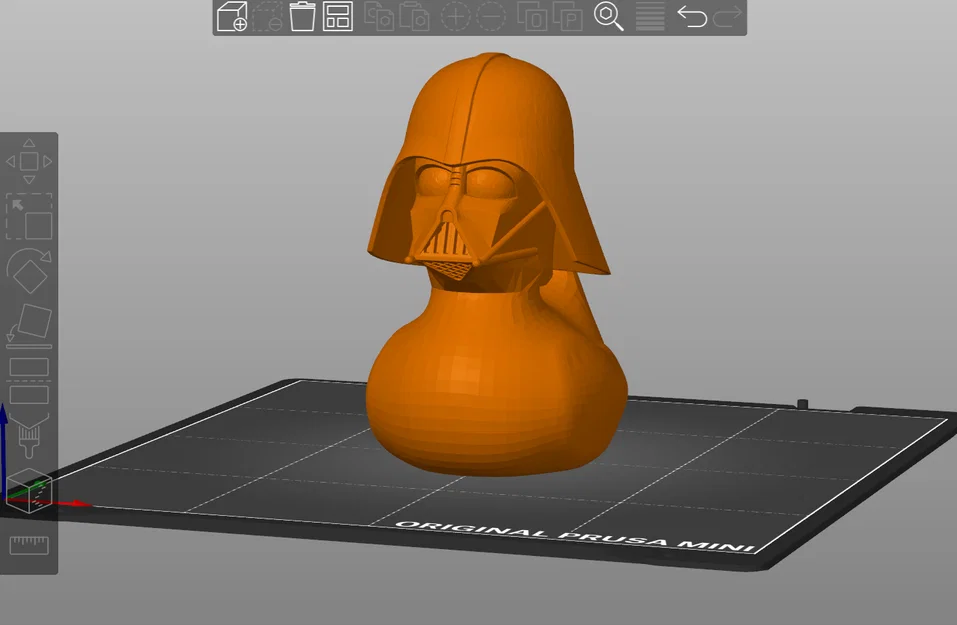Redo the last action
The image size is (957, 625).
[727, 17]
